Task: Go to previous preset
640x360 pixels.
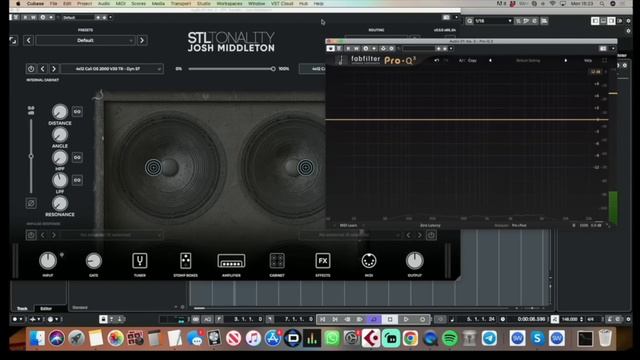Action: pos(29,40)
